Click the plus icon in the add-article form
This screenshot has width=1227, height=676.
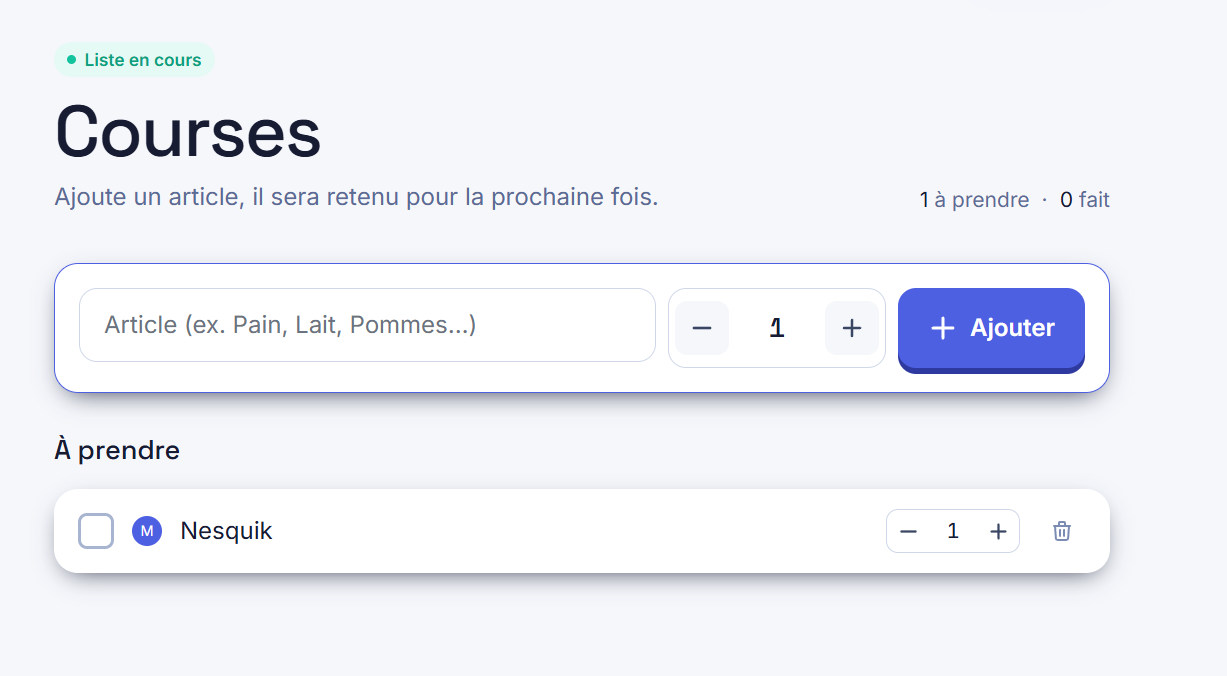[x=851, y=327]
